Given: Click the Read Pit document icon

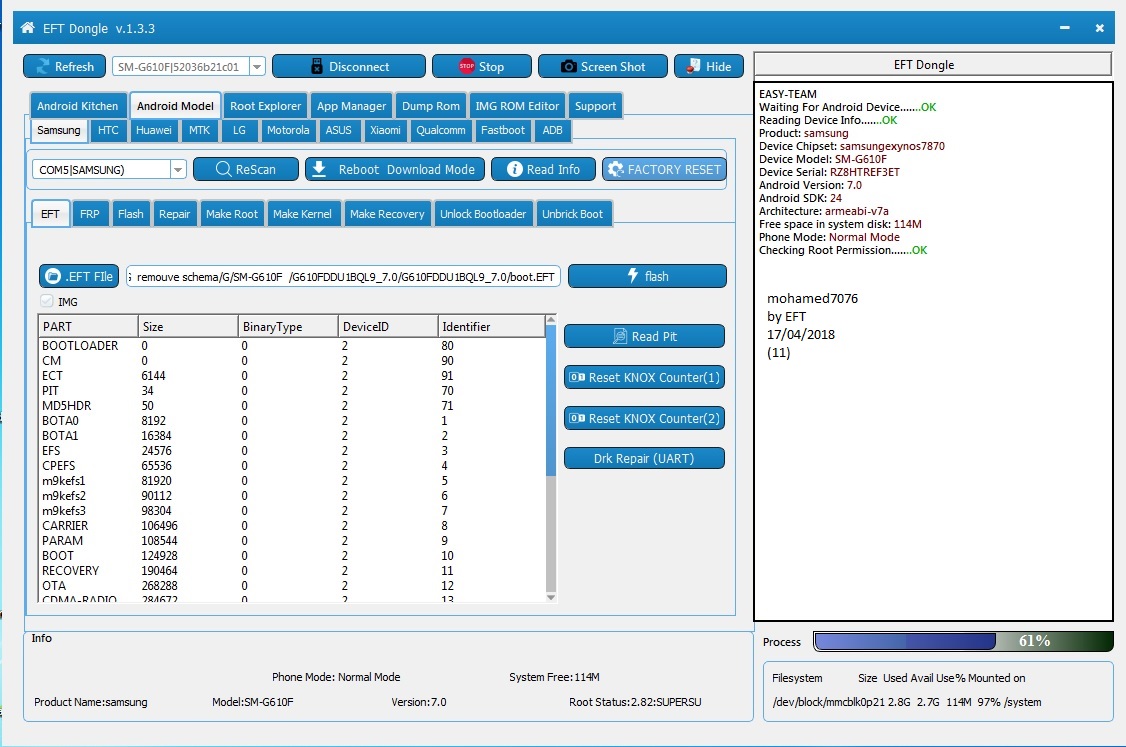Looking at the screenshot, I should pyautogui.click(x=620, y=336).
